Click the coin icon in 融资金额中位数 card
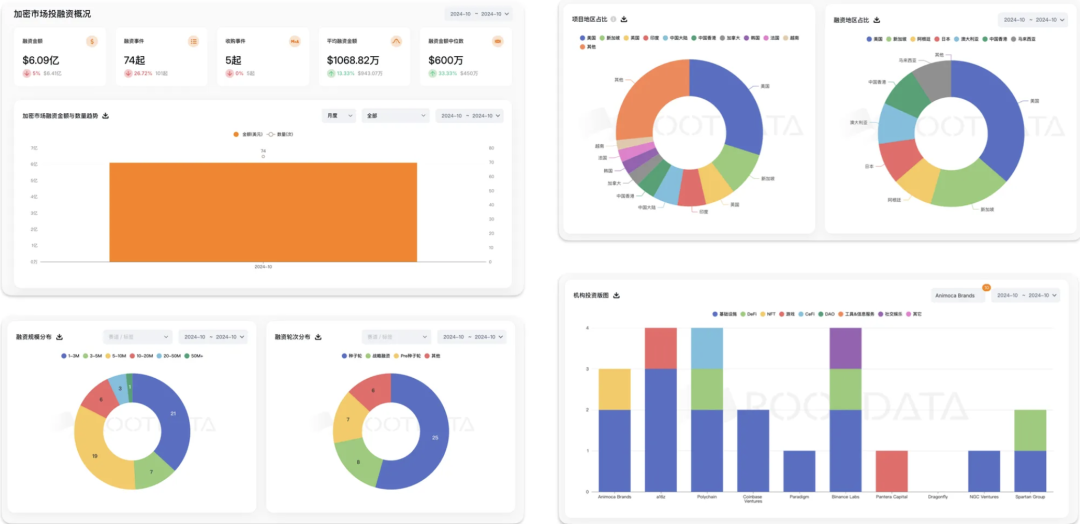 (x=497, y=41)
